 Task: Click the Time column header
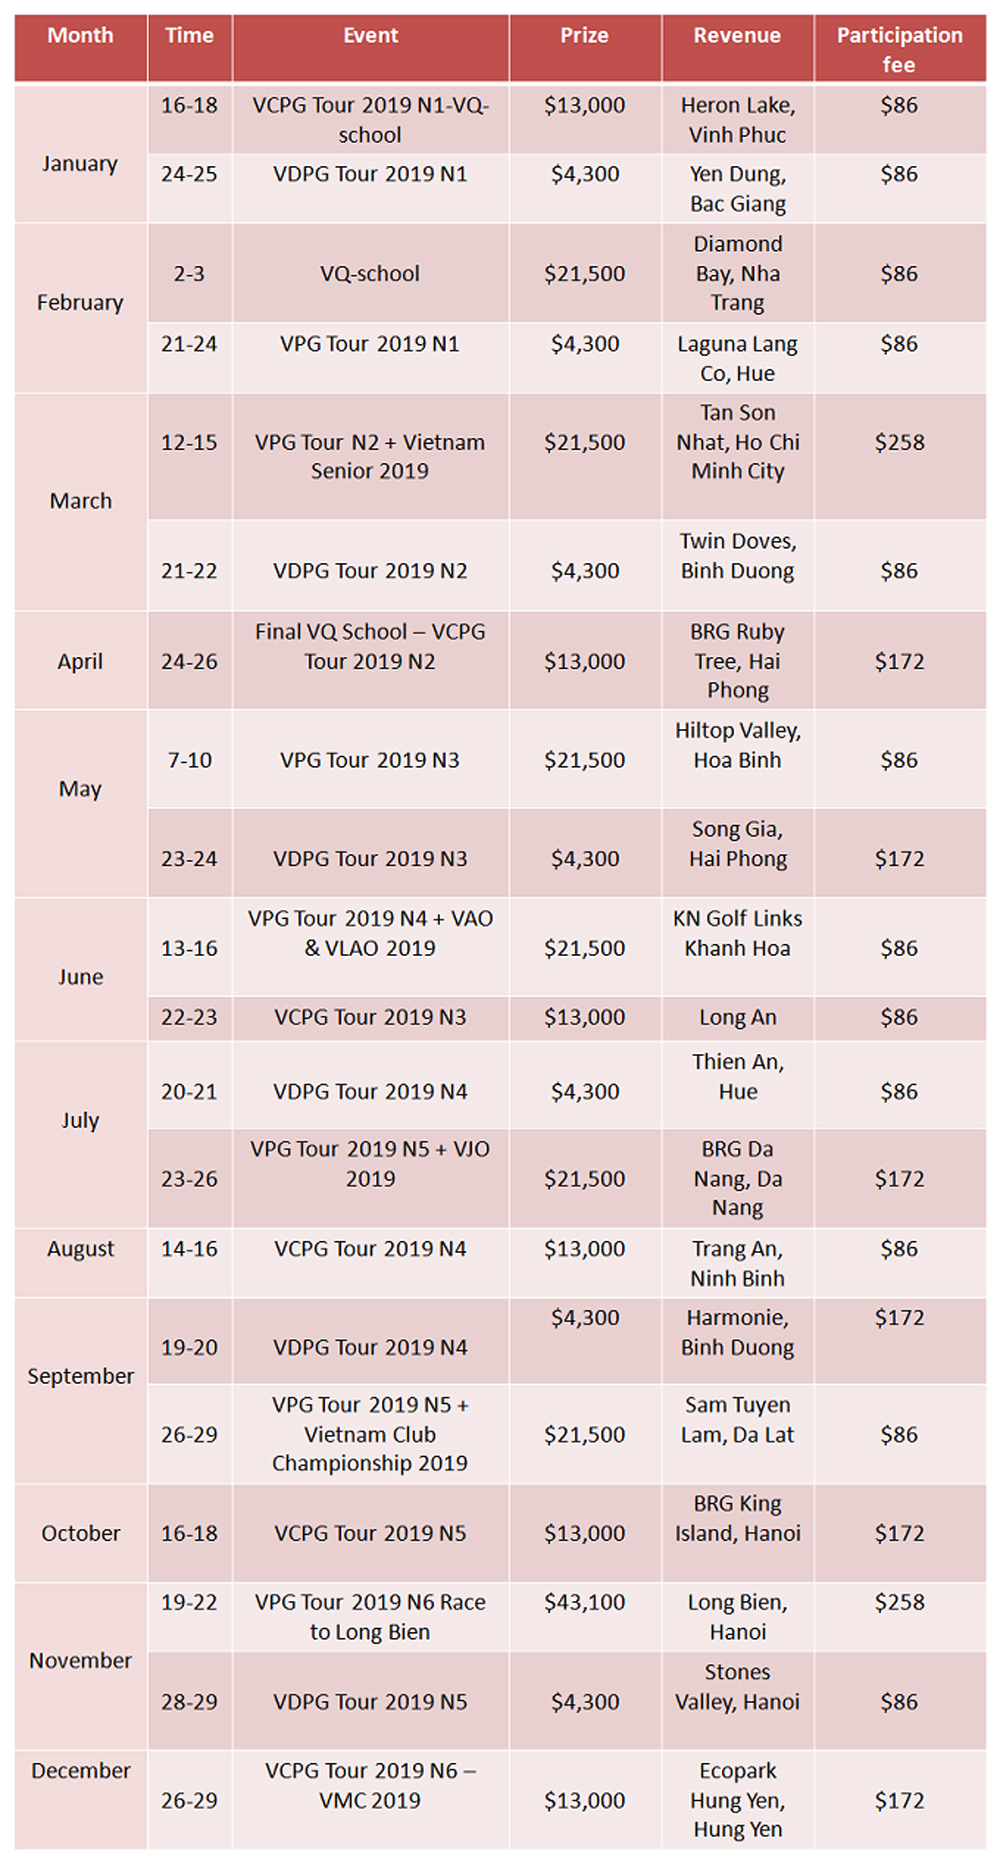[x=190, y=48]
